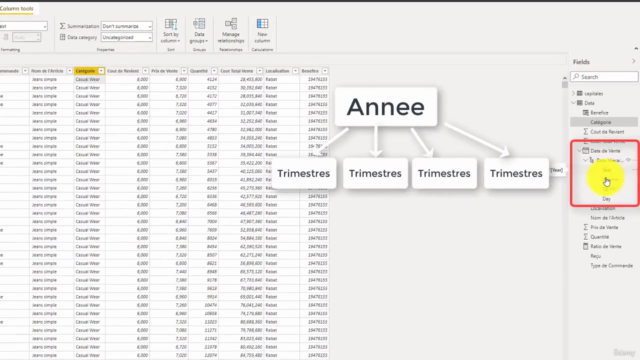The width and height of the screenshot is (640, 360).
Task: Click the sigma icon for Quantité
Action: (586, 237)
